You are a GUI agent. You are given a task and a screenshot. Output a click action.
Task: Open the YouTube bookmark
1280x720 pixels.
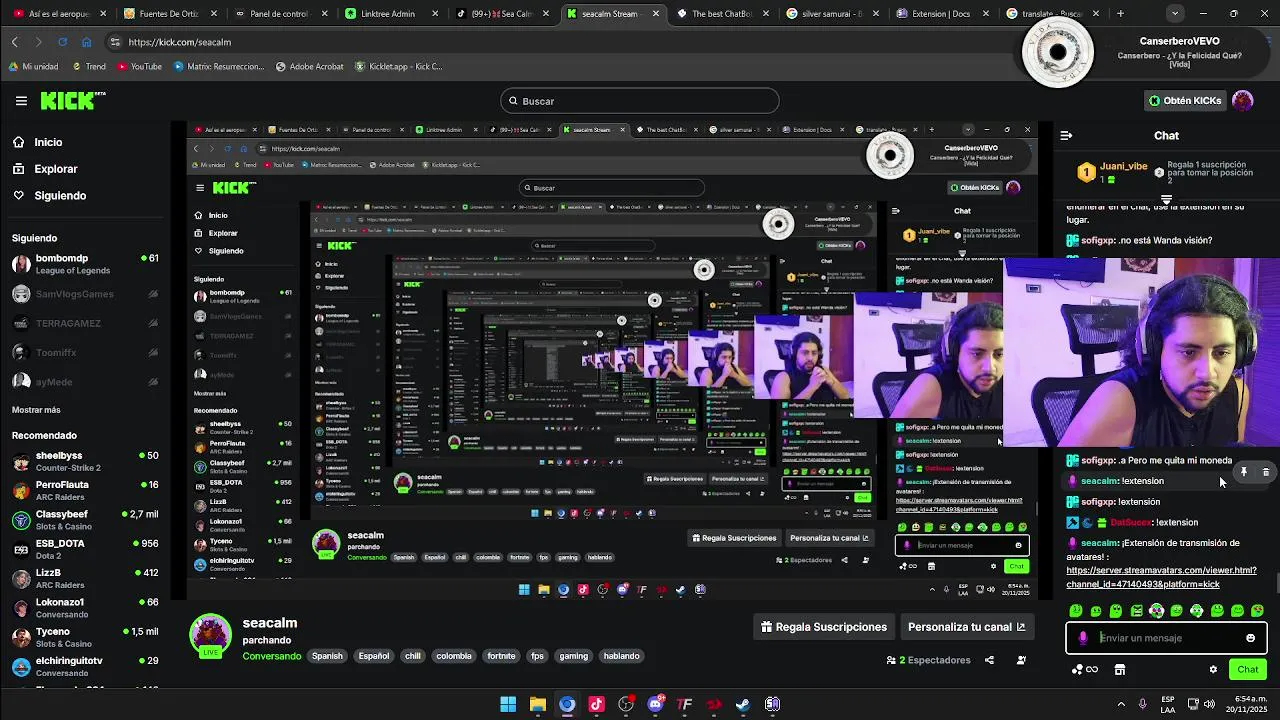[139, 66]
